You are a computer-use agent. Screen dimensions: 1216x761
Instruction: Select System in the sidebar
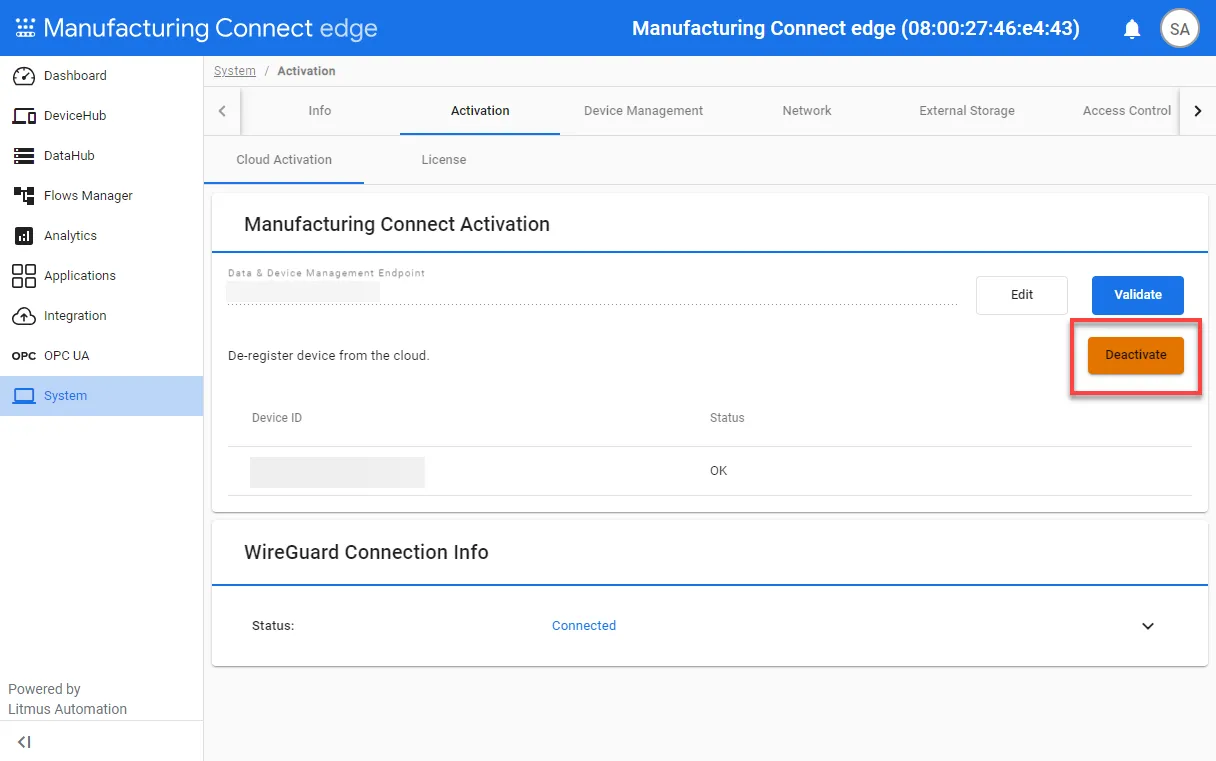pyautogui.click(x=101, y=396)
